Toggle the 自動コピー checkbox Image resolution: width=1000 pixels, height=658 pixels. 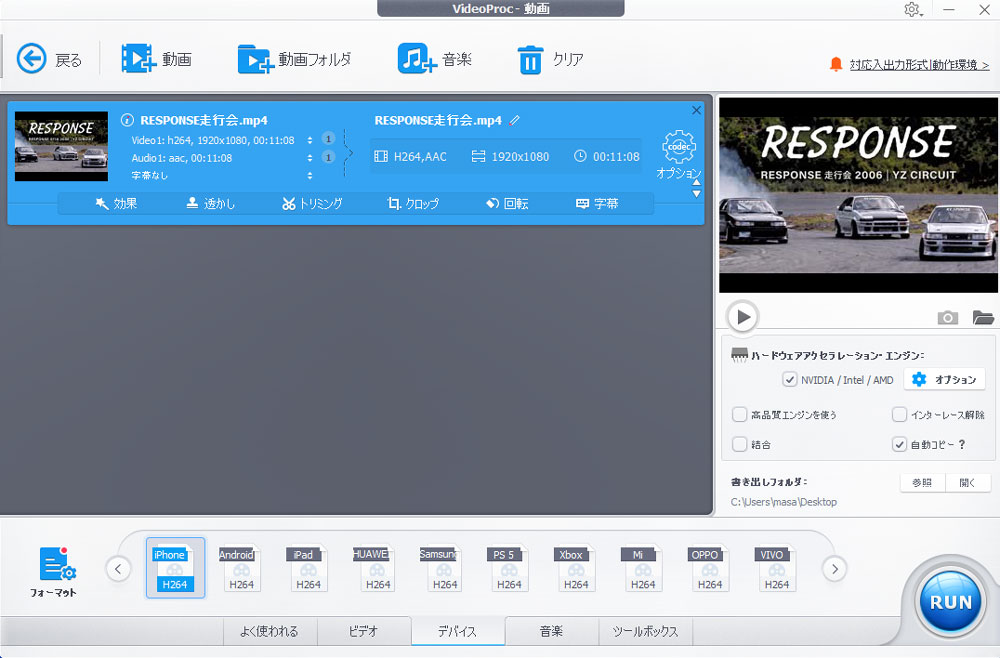pyautogui.click(x=899, y=444)
